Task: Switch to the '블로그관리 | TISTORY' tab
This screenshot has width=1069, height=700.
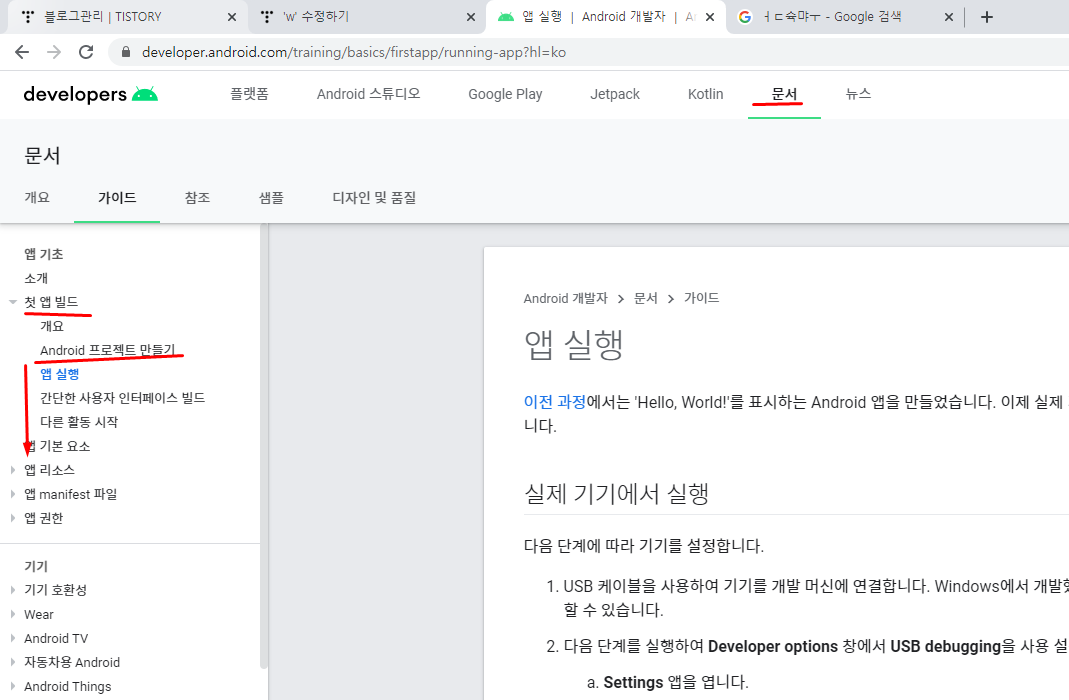Action: click(x=126, y=17)
